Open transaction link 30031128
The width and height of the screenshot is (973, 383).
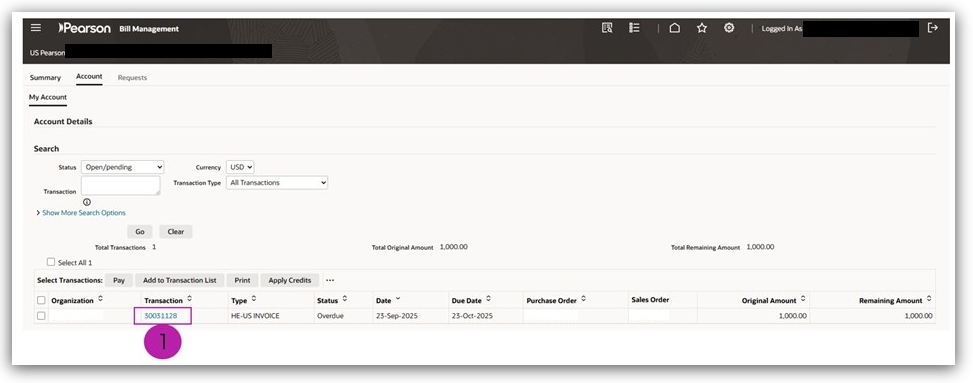click(x=161, y=315)
